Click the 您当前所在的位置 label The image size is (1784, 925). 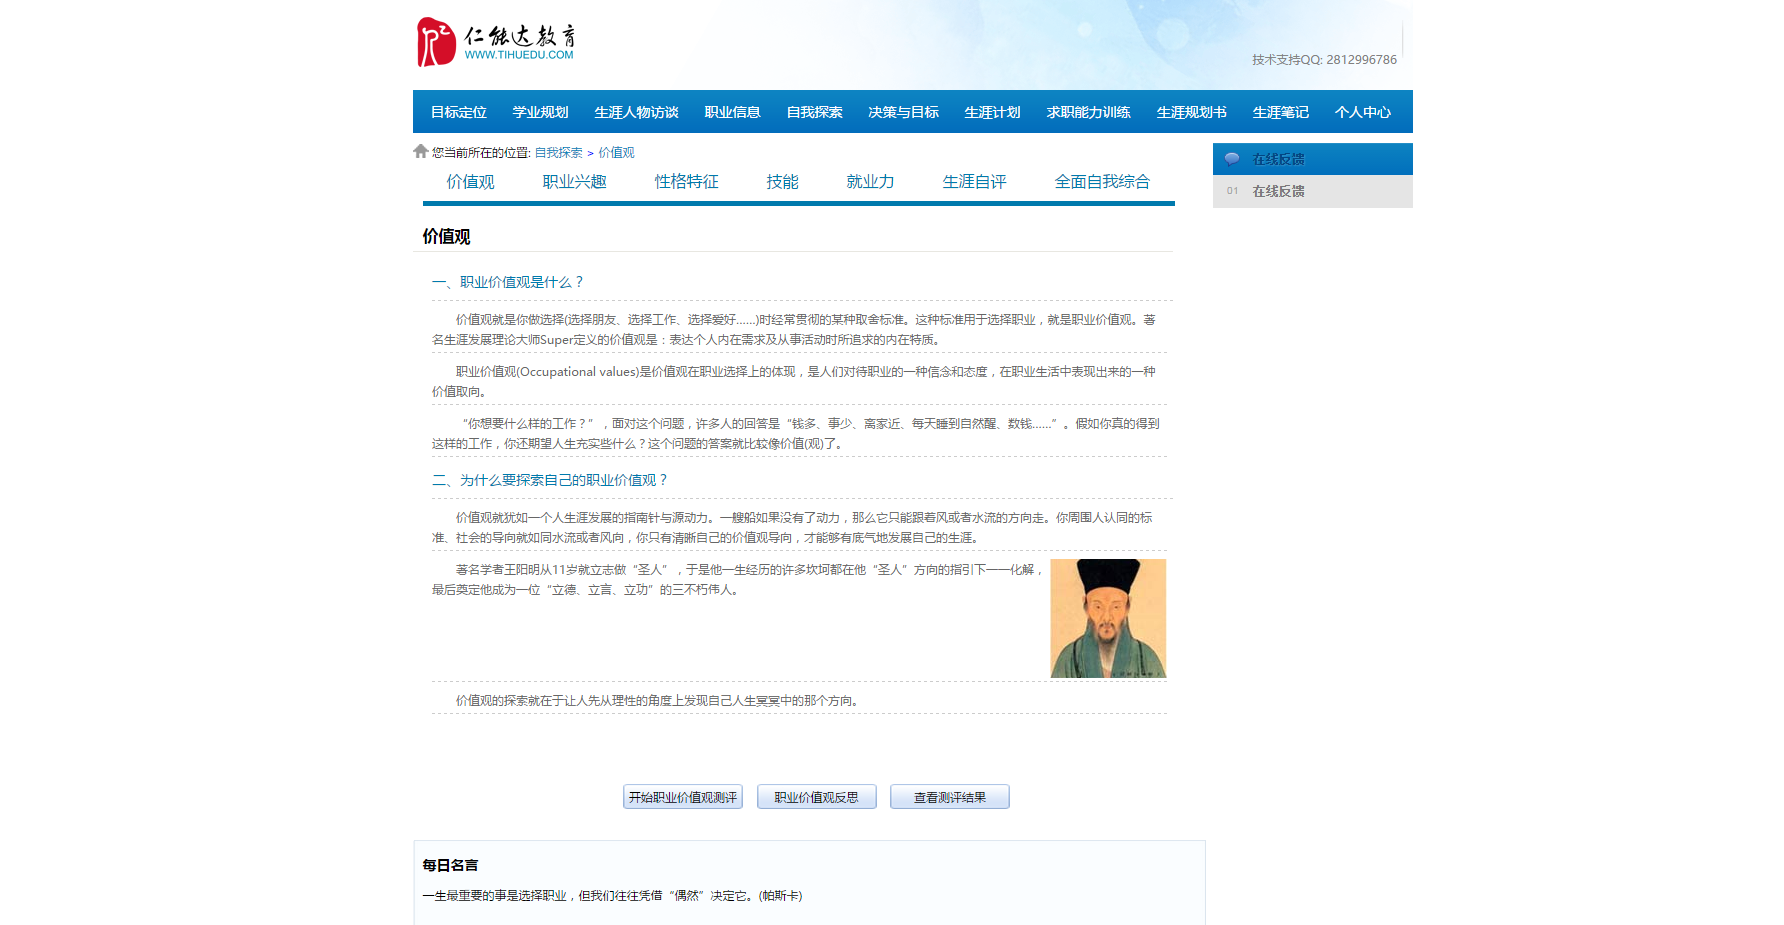481,153
